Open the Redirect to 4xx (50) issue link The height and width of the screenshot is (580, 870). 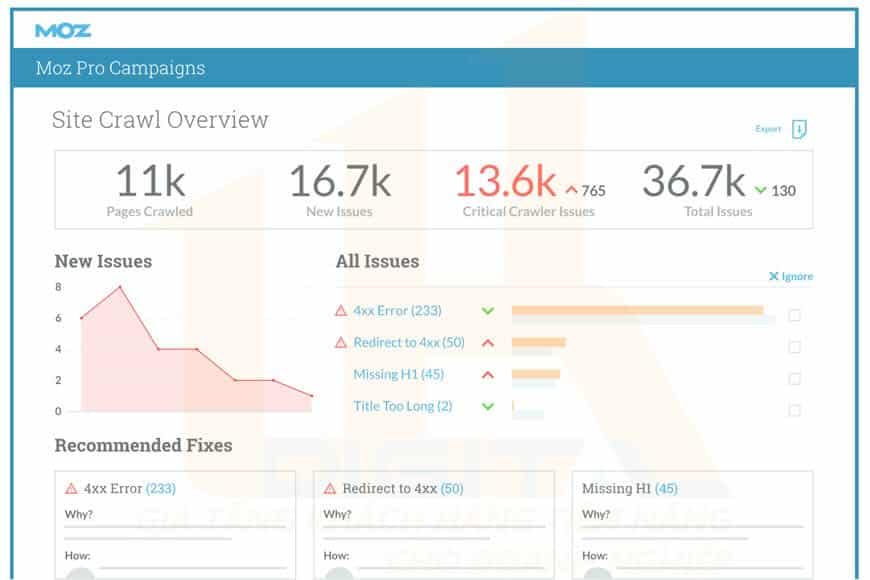pos(409,342)
